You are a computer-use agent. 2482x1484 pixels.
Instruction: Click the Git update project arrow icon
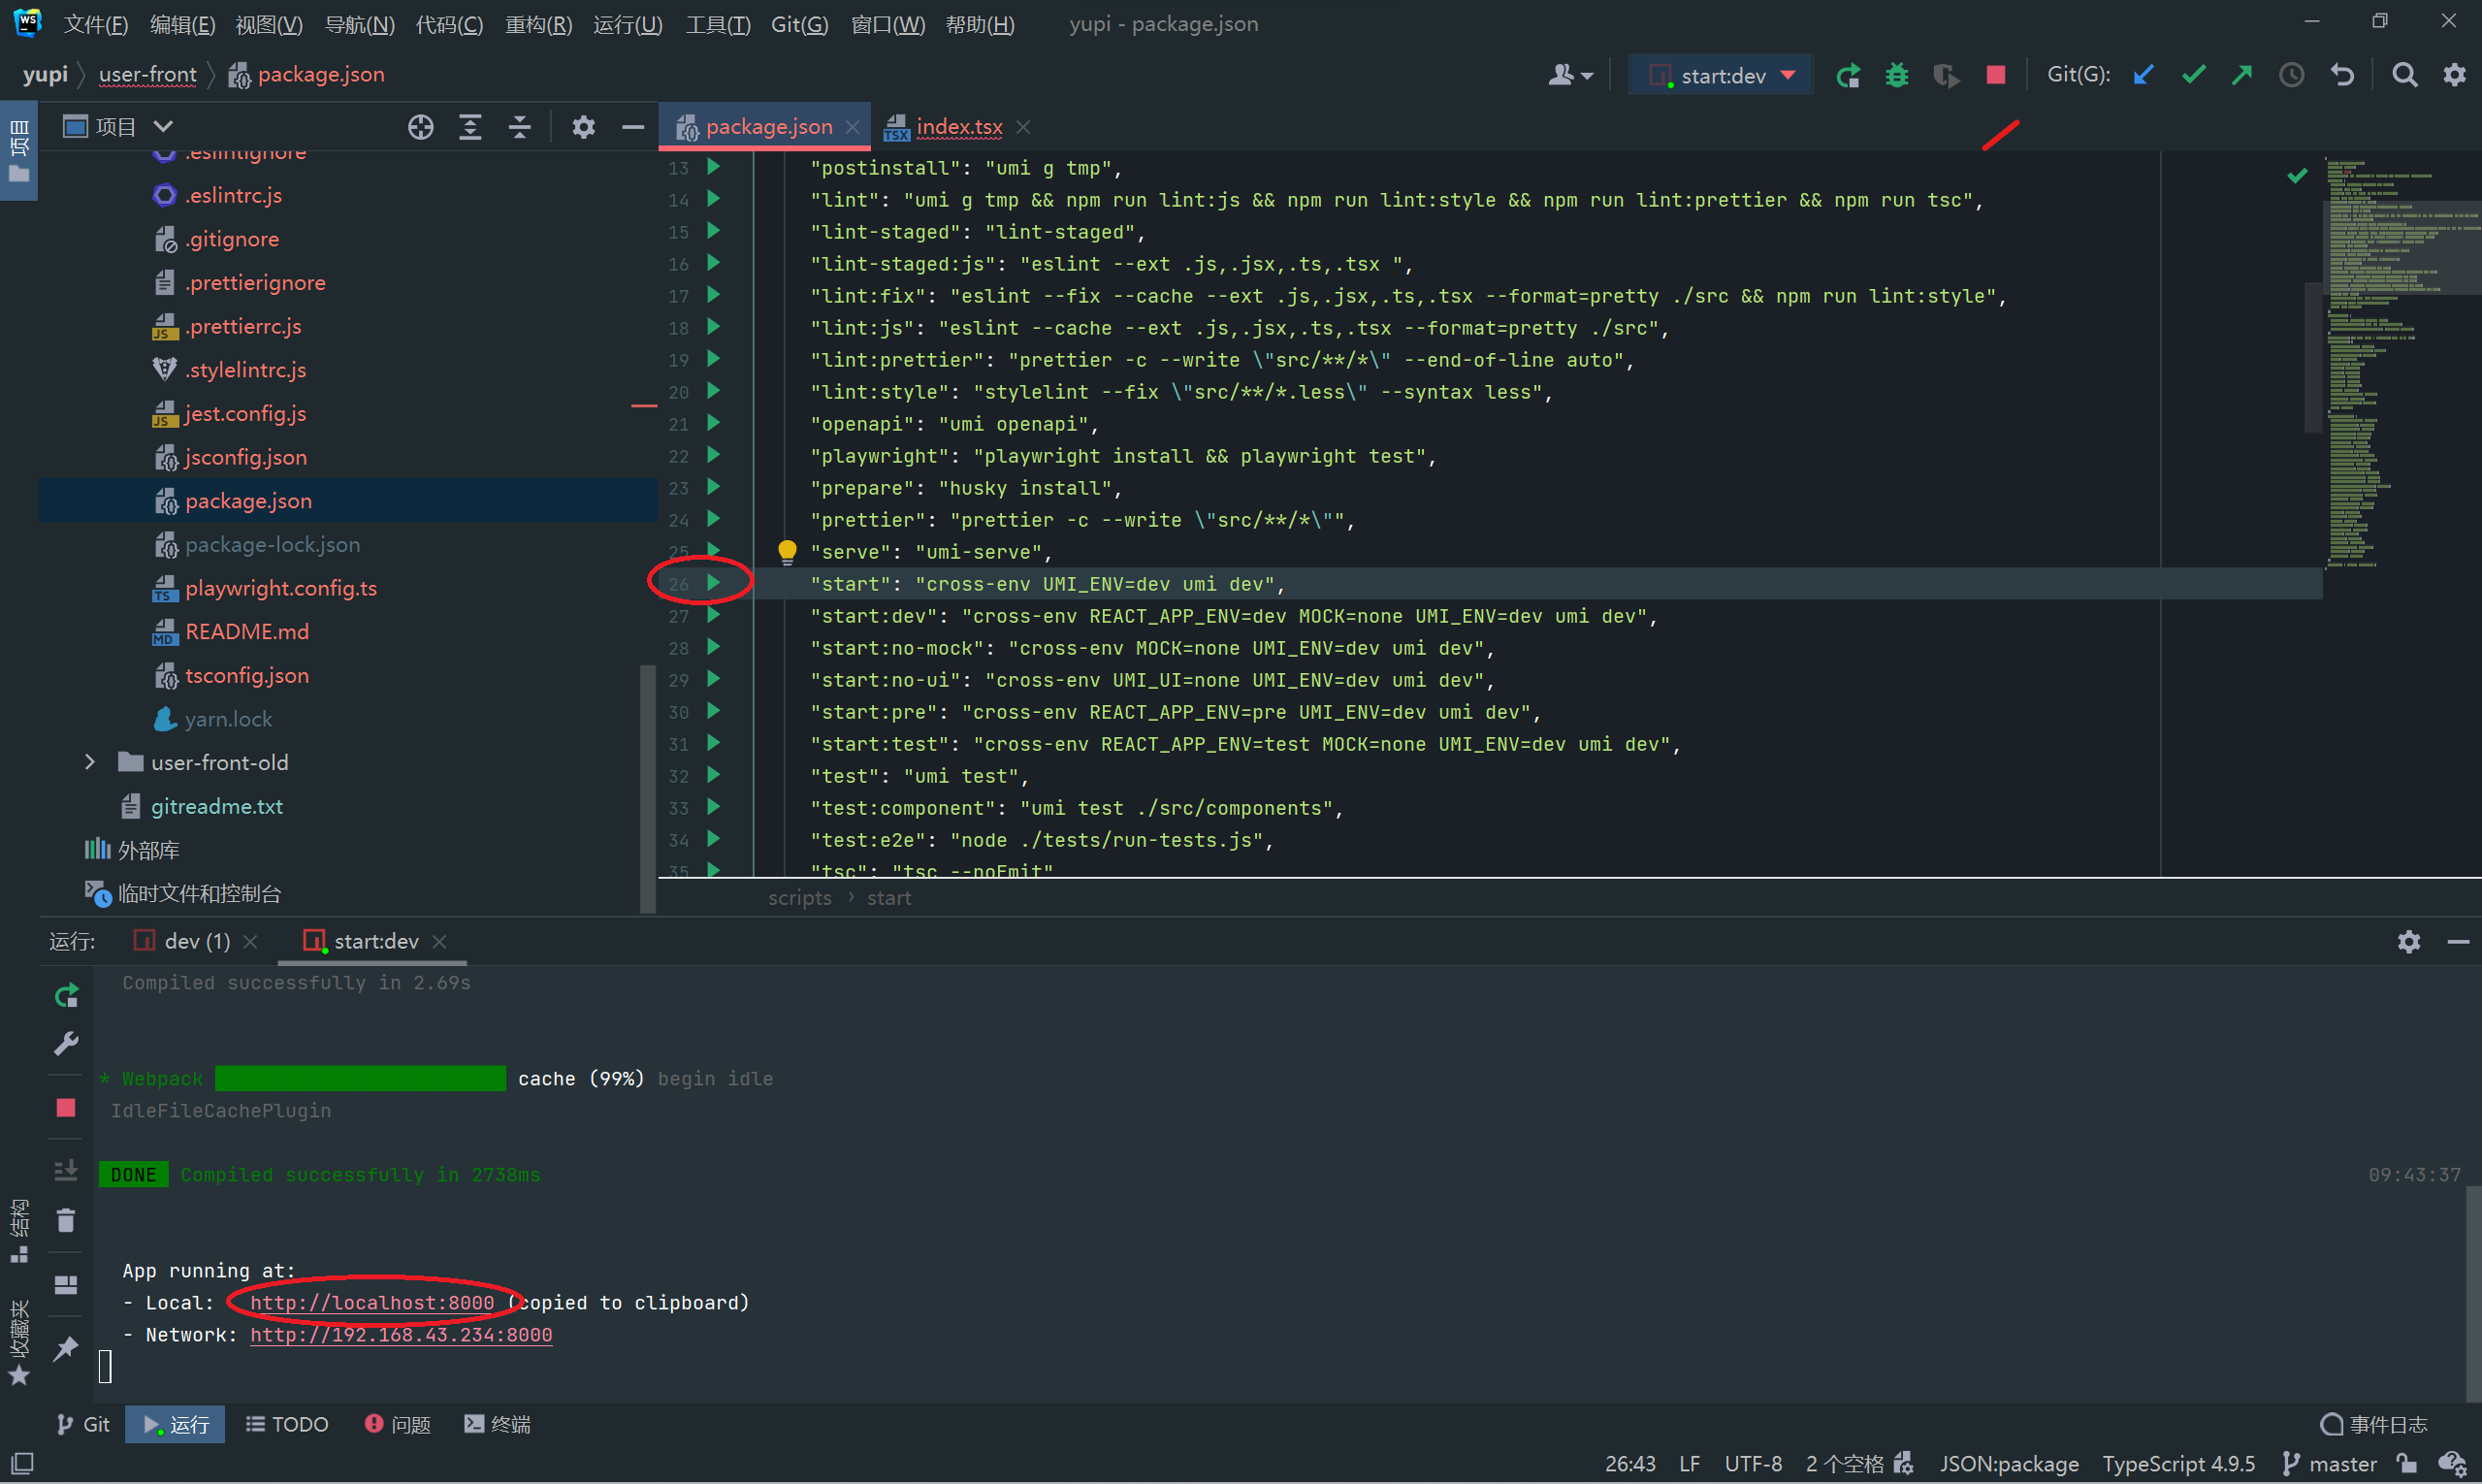pos(2143,76)
